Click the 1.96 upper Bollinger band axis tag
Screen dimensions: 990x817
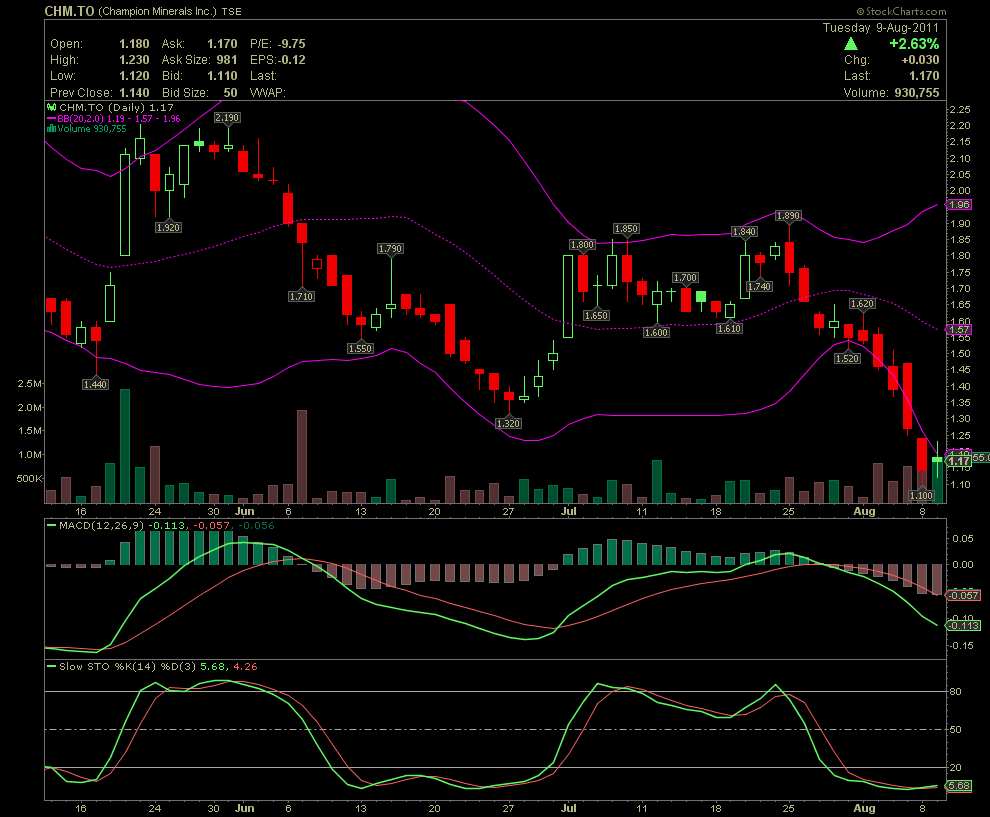coord(959,205)
